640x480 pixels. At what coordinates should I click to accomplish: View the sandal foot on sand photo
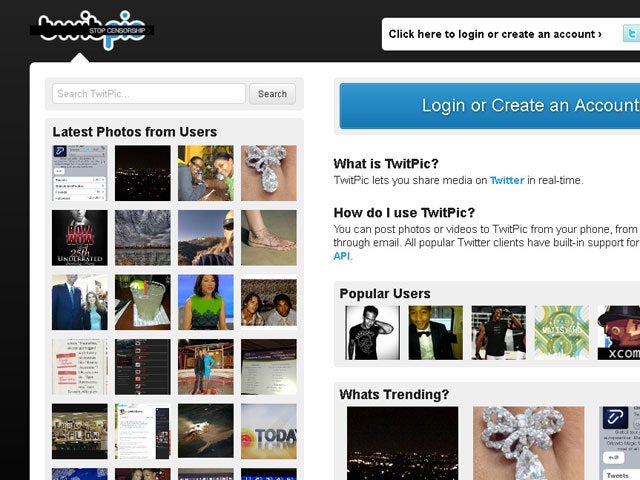[x=269, y=238]
